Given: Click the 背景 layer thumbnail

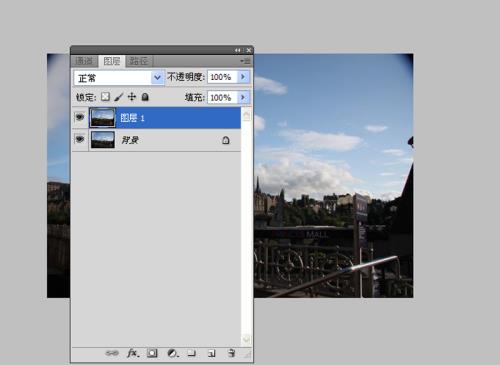Looking at the screenshot, I should [103, 140].
